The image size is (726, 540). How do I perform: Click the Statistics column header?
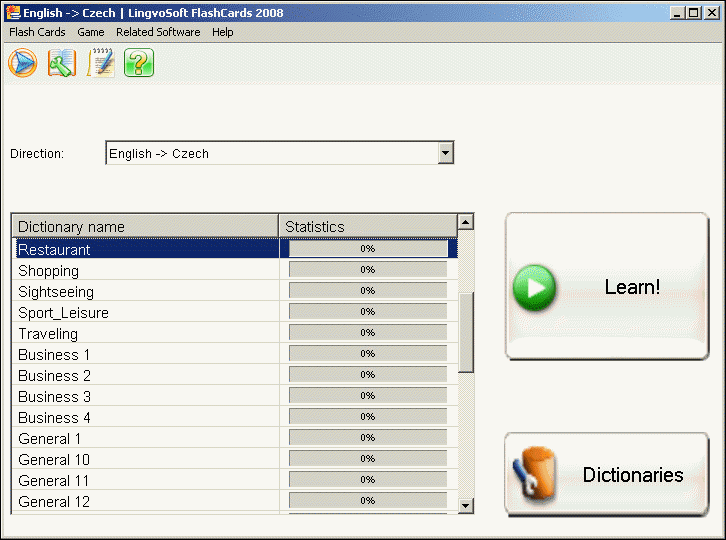pos(368,226)
